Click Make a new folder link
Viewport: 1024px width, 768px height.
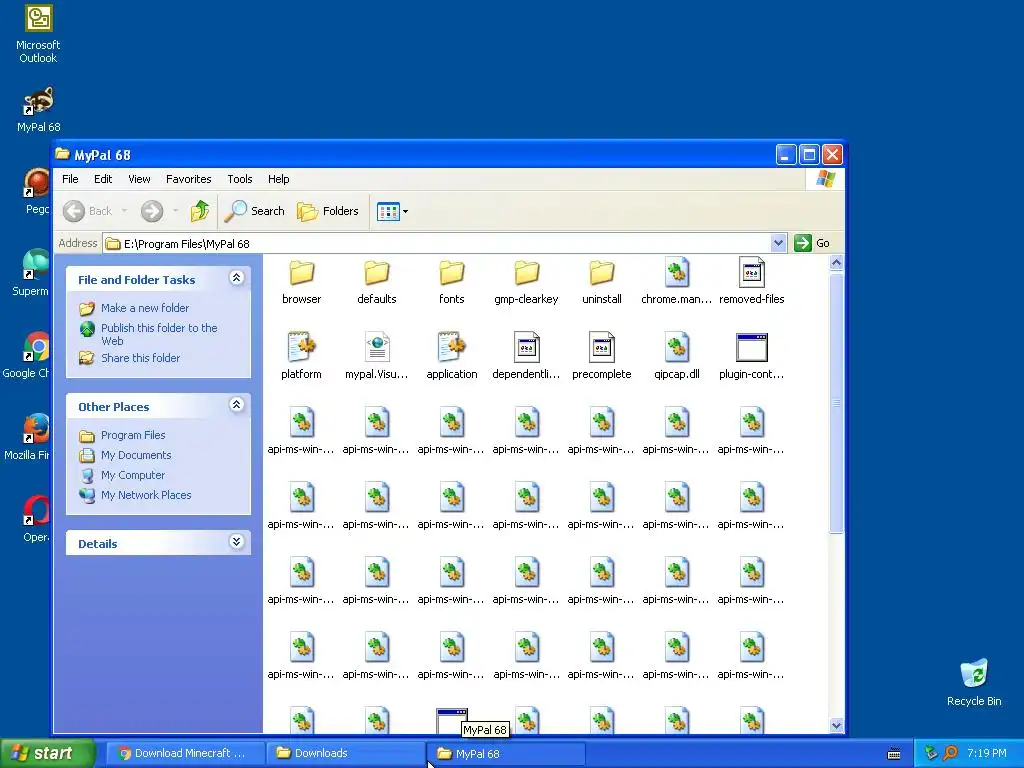click(x=144, y=308)
